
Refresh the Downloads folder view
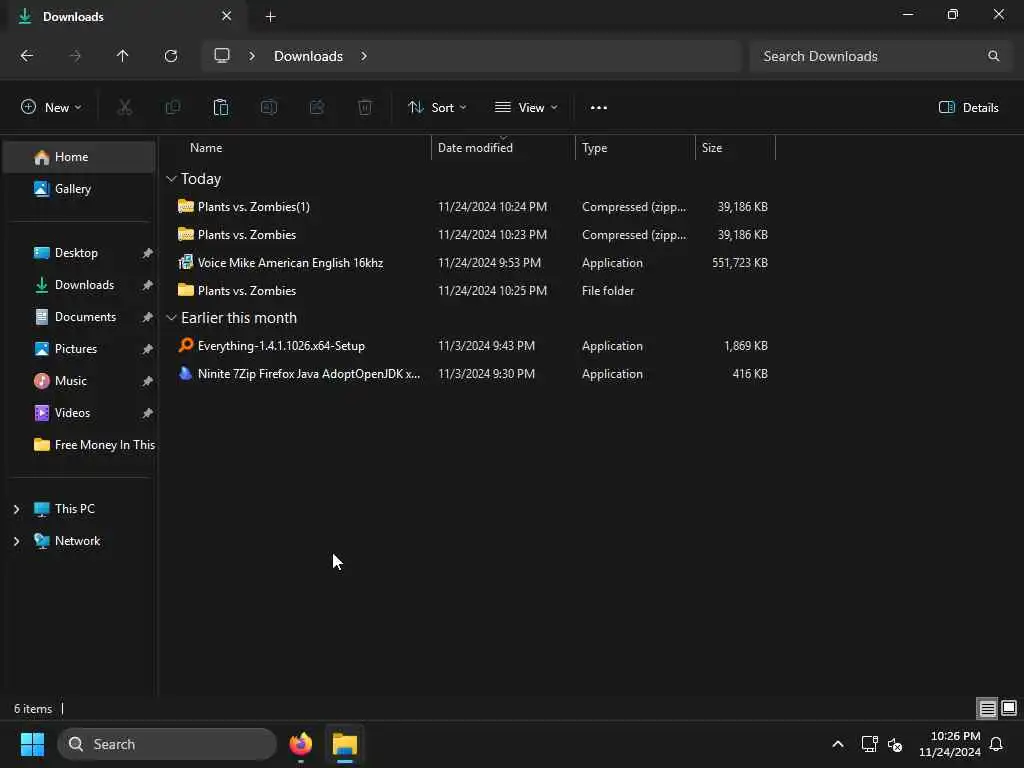click(x=171, y=56)
